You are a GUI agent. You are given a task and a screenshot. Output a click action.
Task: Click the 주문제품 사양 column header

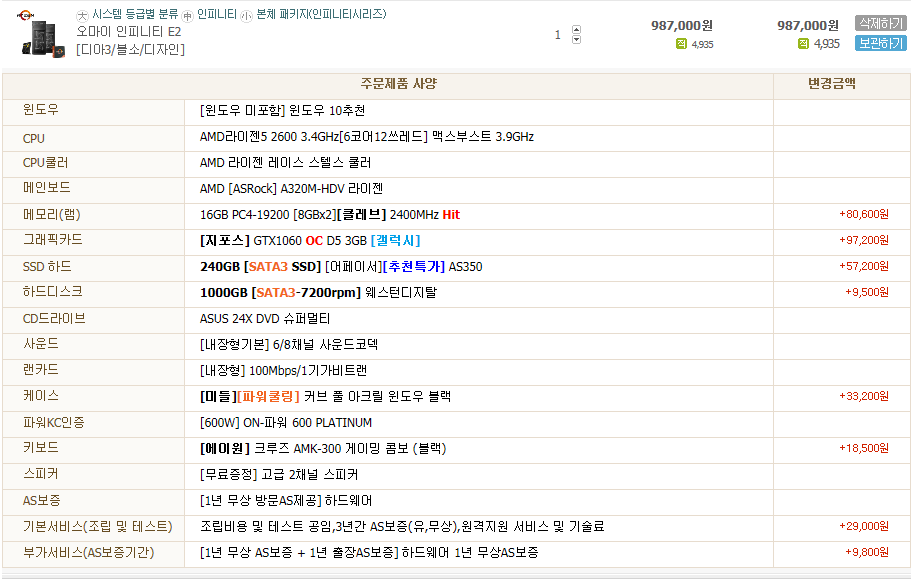coord(398,83)
